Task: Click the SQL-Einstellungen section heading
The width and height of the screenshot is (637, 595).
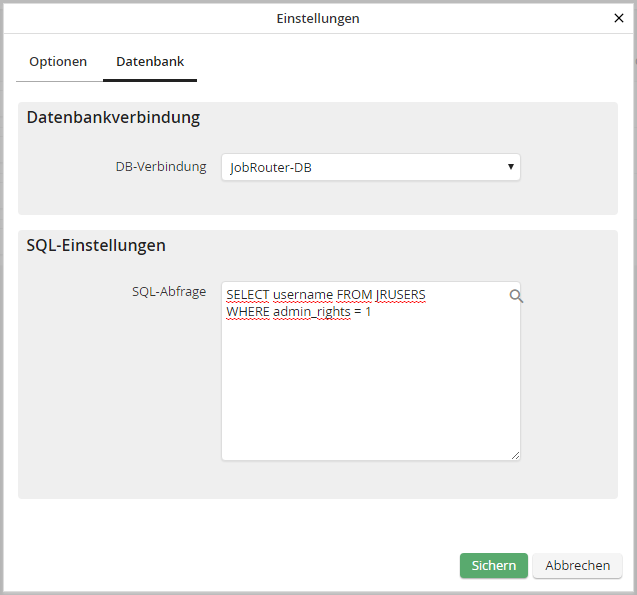Action: [x=96, y=245]
